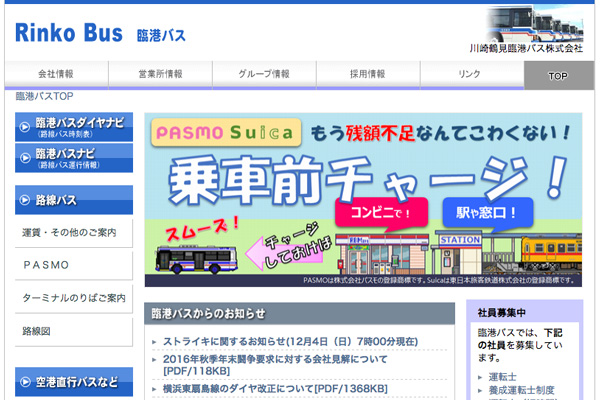Click arrow icon on 空港直行バスなど

click(x=25, y=382)
